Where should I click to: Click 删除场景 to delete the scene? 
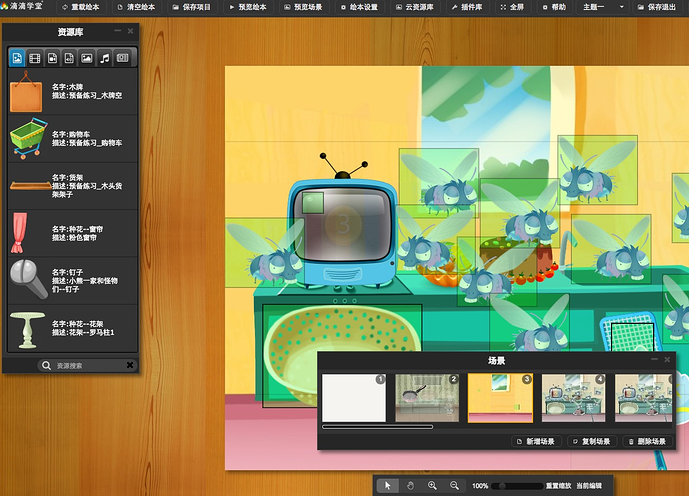[x=648, y=441]
